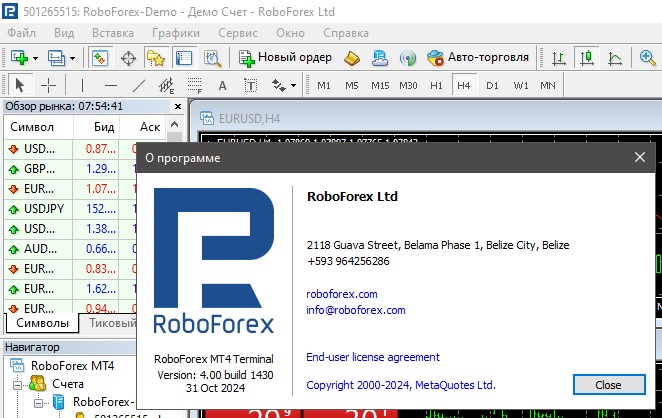Switch to line chart type icon
Screen dimensions: 662x418
[615, 58]
